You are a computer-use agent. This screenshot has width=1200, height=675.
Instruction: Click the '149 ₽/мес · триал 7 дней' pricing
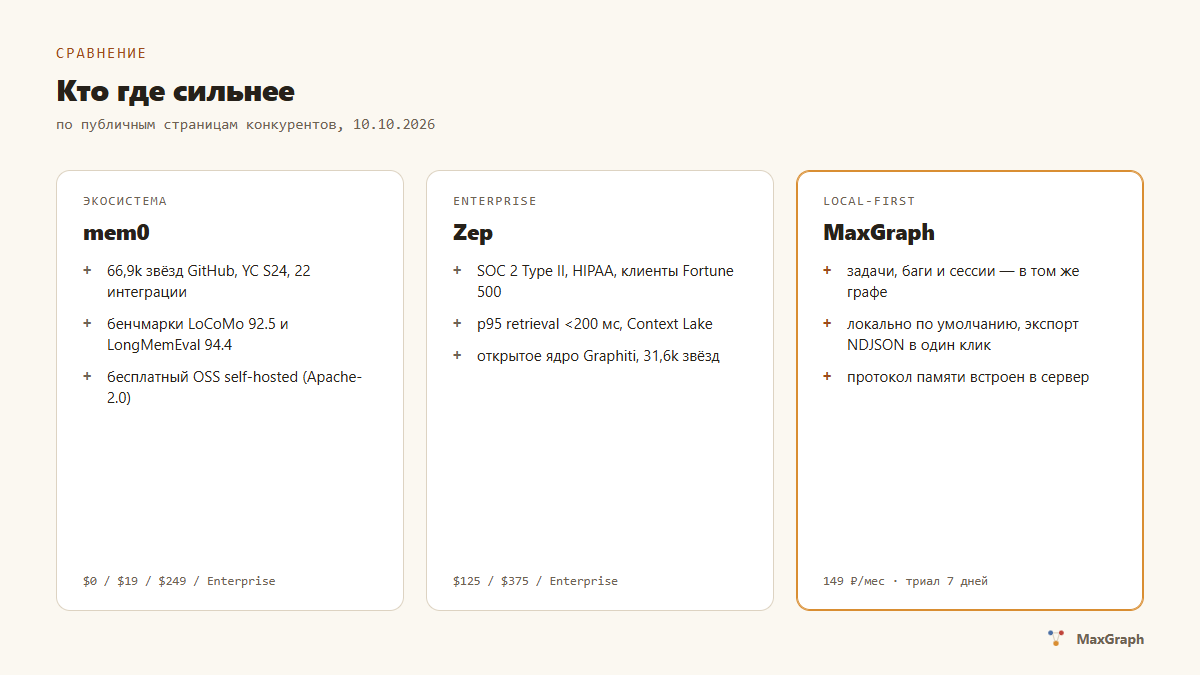click(905, 581)
